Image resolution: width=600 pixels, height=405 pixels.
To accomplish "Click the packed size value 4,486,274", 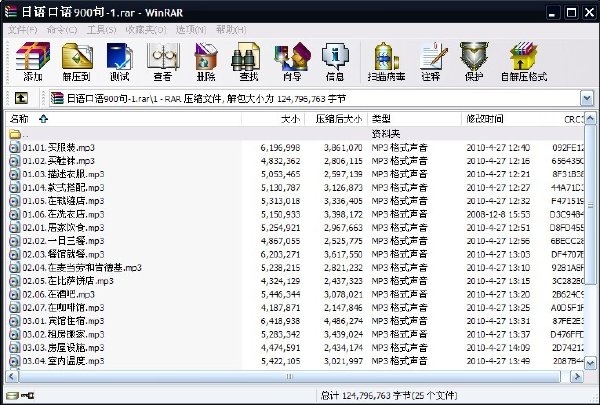I will tap(343, 321).
